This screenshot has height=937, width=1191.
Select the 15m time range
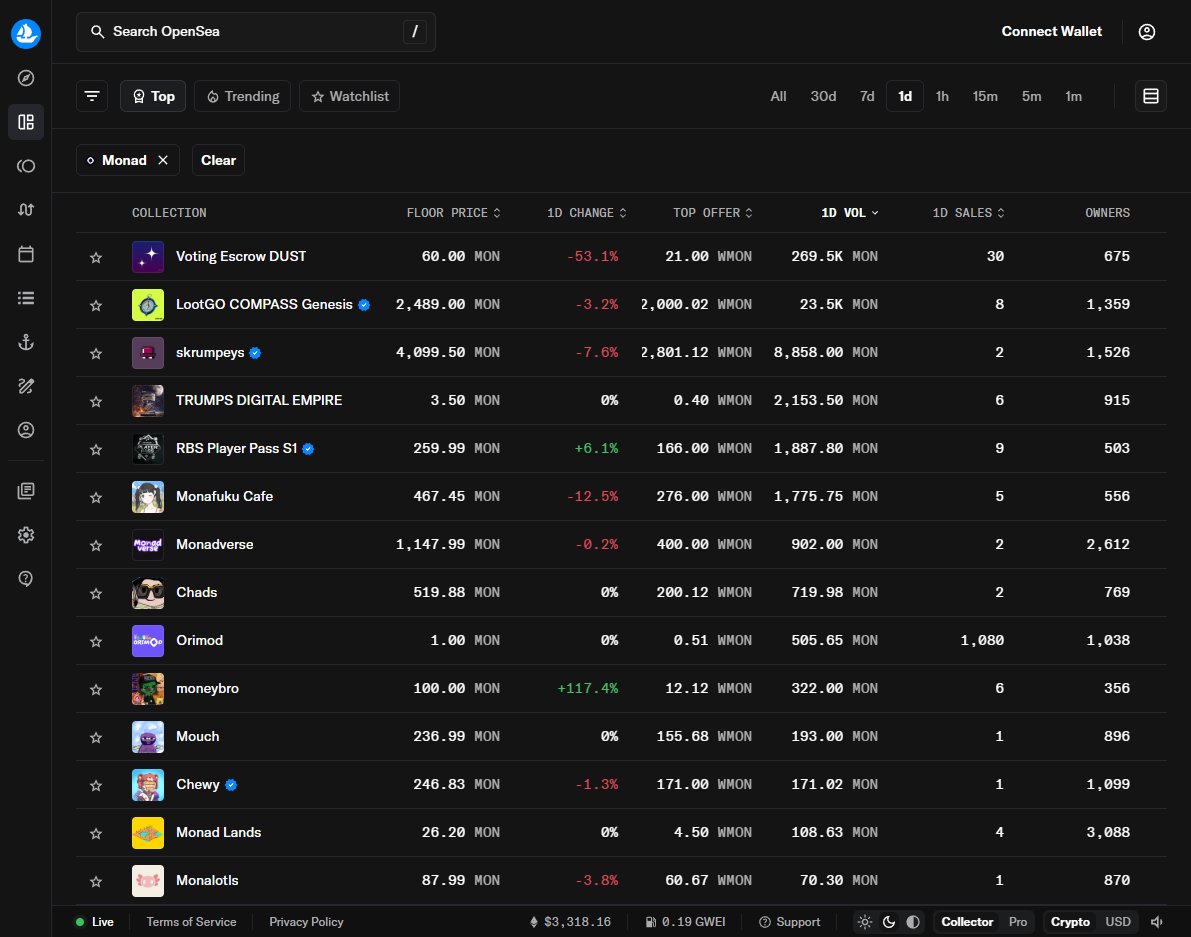pos(985,96)
